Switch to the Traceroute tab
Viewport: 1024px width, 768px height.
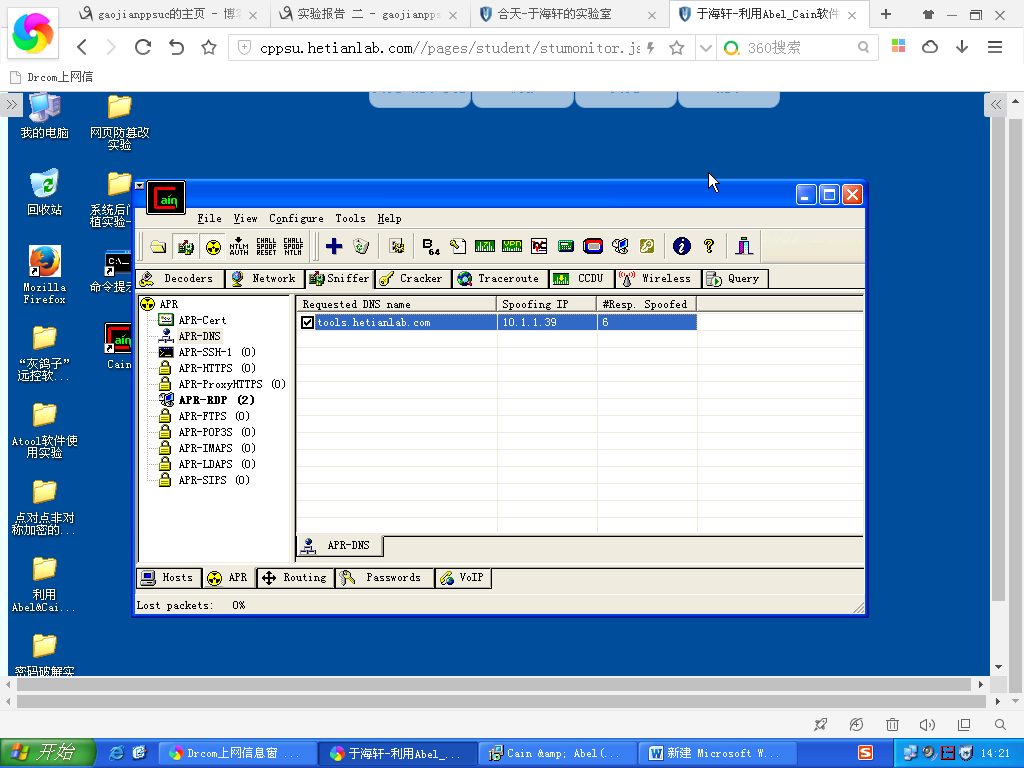(x=500, y=279)
